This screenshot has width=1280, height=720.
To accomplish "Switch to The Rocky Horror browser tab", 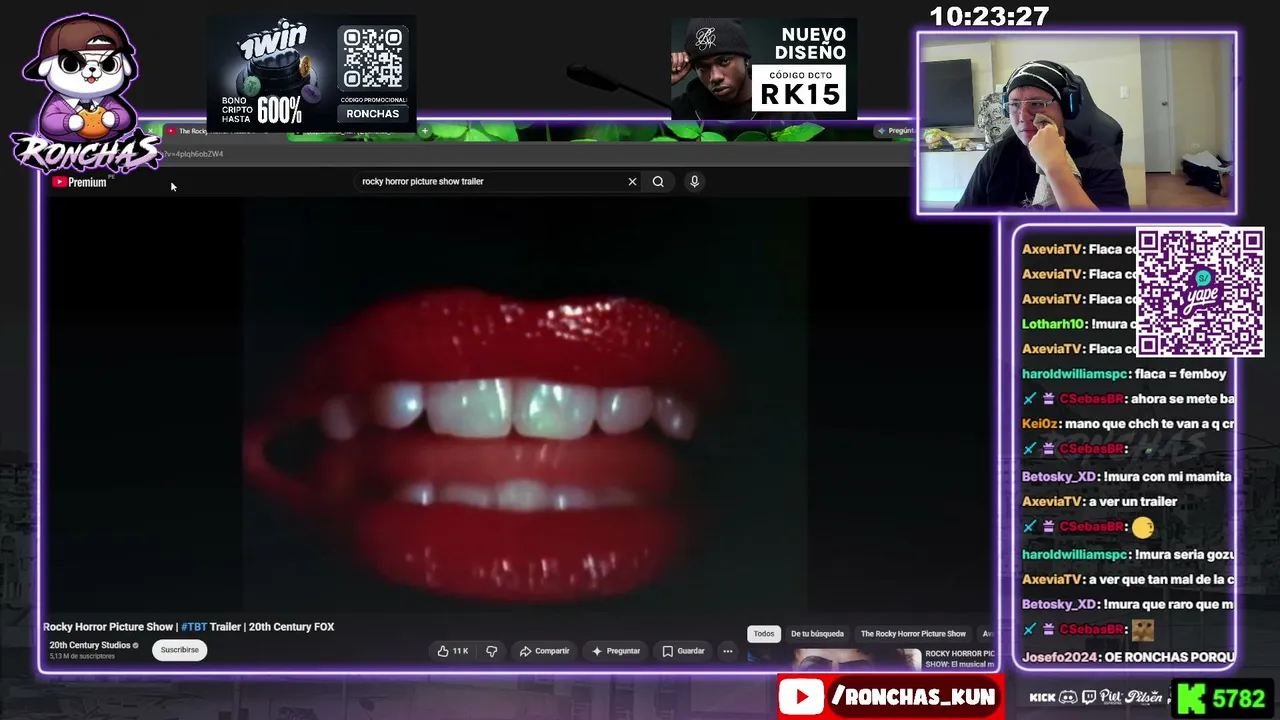I will coord(215,131).
